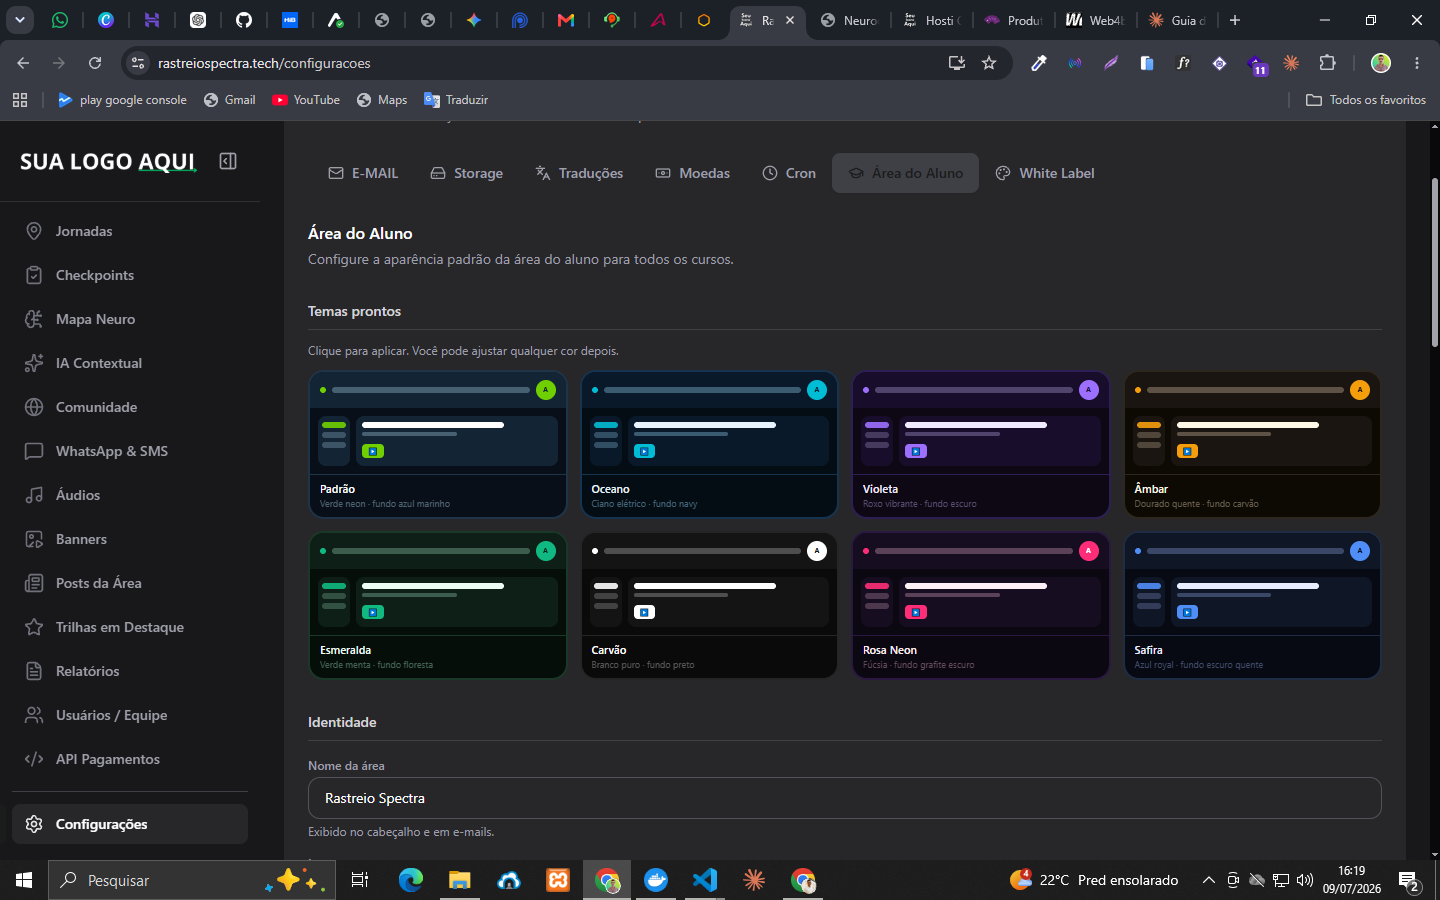Image resolution: width=1440 pixels, height=900 pixels.
Task: Select Trilhas em Destaque star item
Action: [x=130, y=627]
